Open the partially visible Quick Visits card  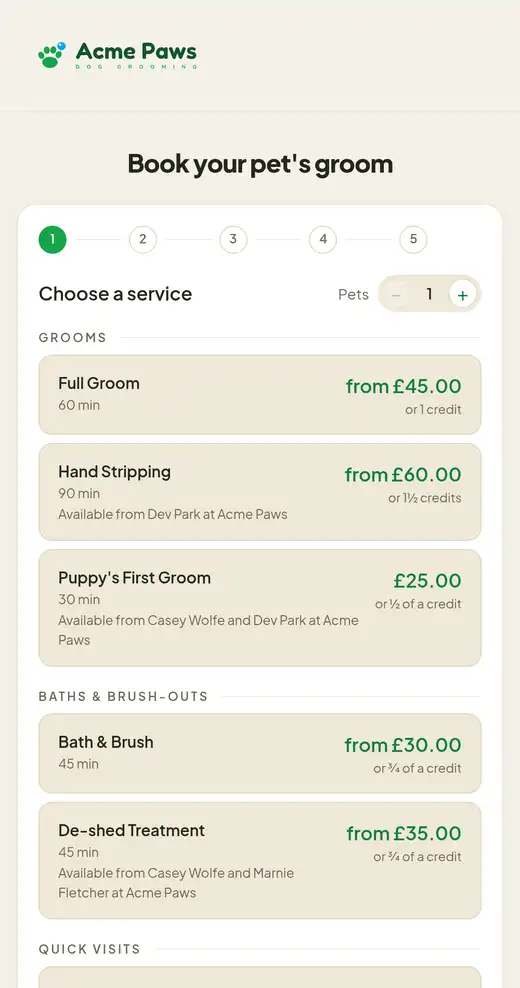(260, 977)
